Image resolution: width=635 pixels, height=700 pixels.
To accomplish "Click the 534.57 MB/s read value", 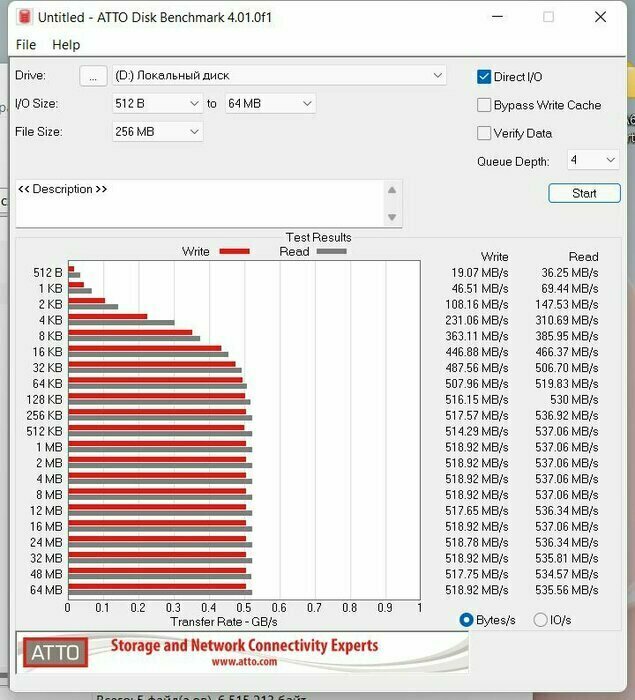I will click(567, 574).
